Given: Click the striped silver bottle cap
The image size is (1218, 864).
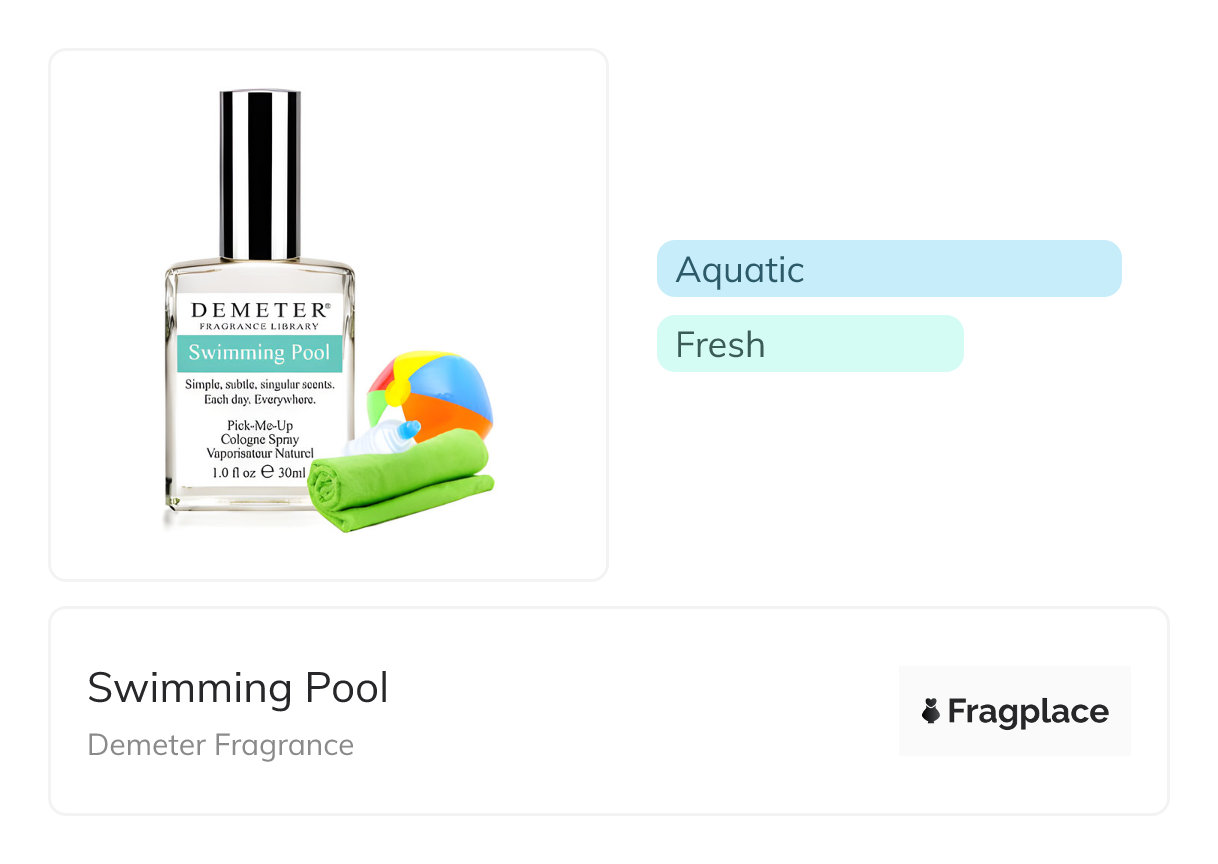Looking at the screenshot, I should 260,174.
